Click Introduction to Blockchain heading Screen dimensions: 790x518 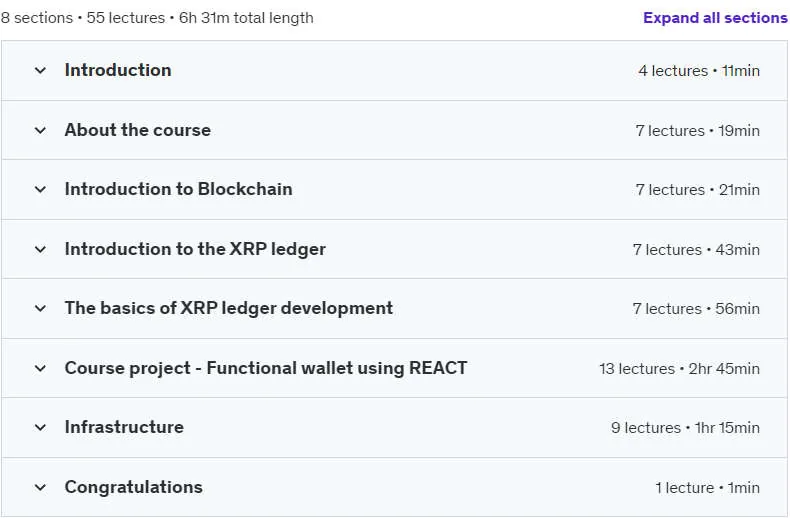pos(178,189)
